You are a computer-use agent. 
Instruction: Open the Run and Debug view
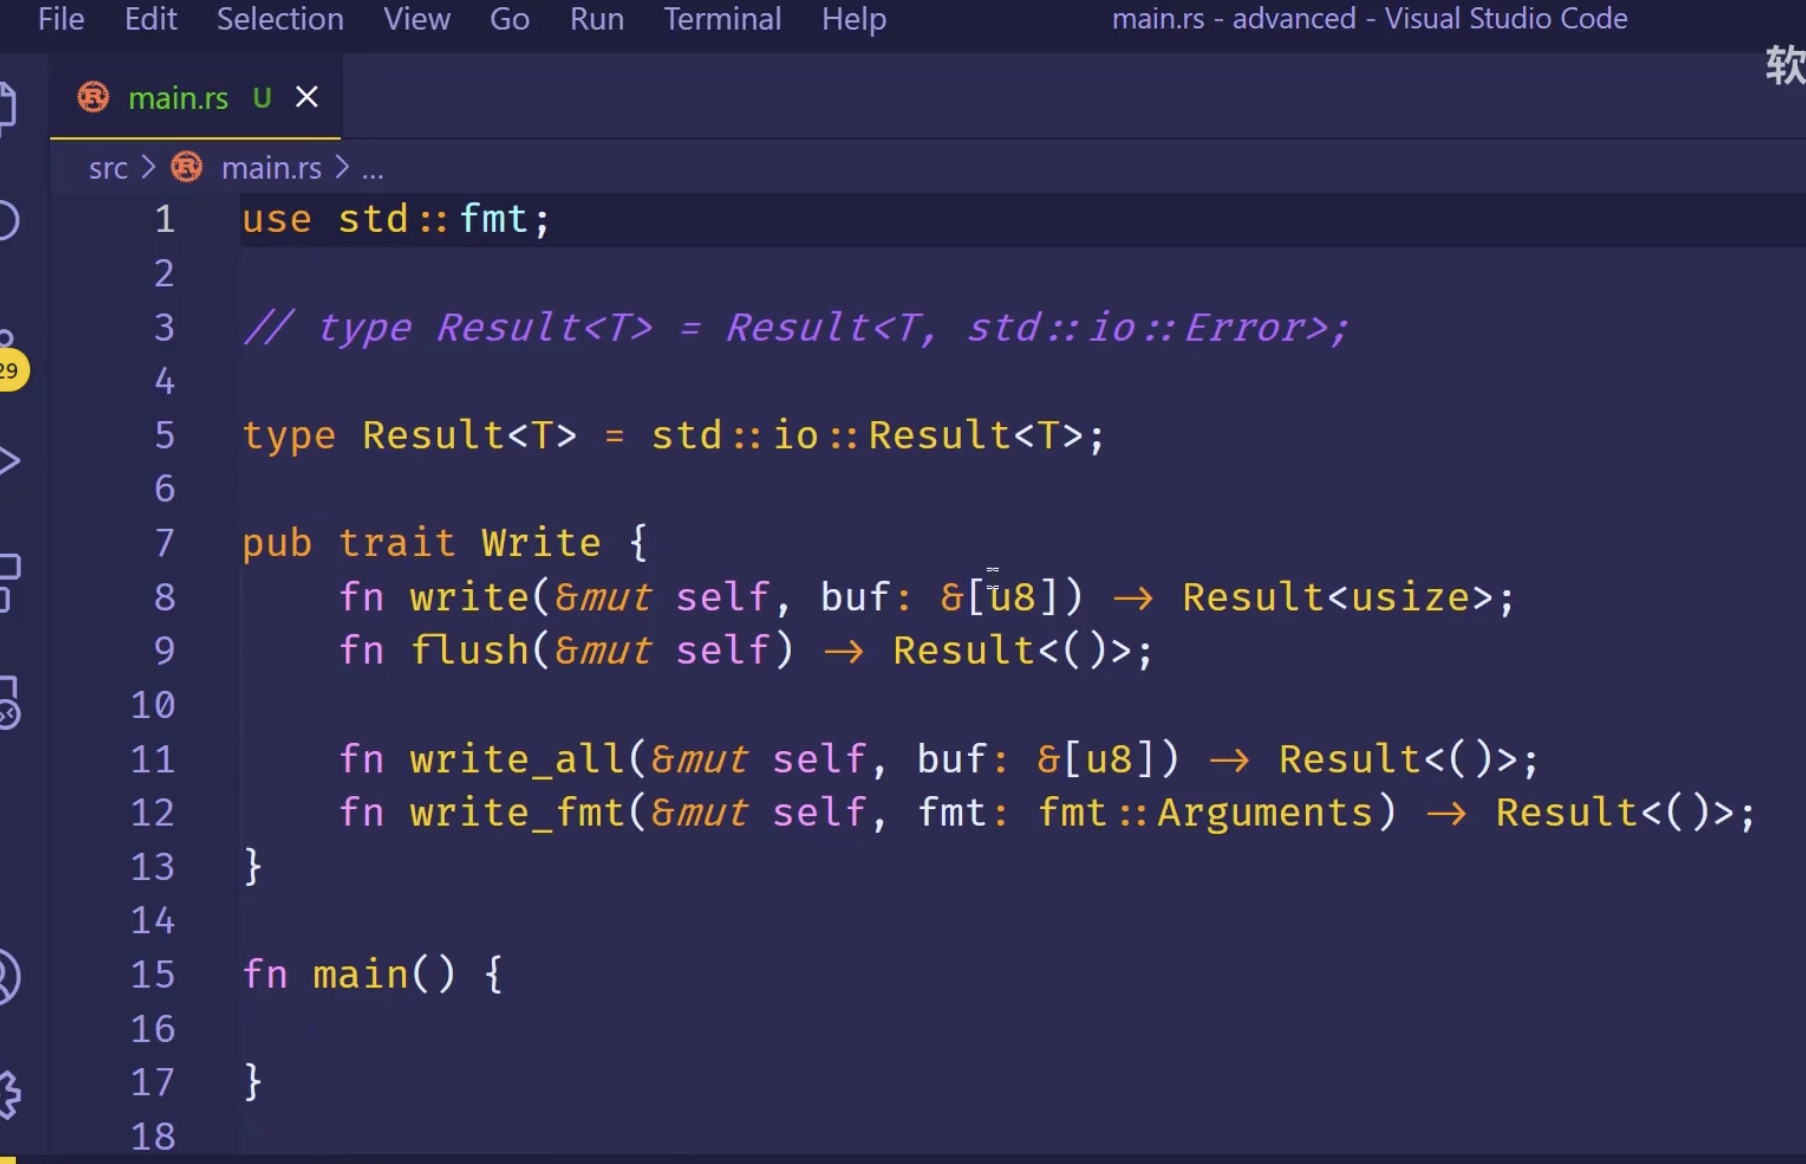point(8,461)
